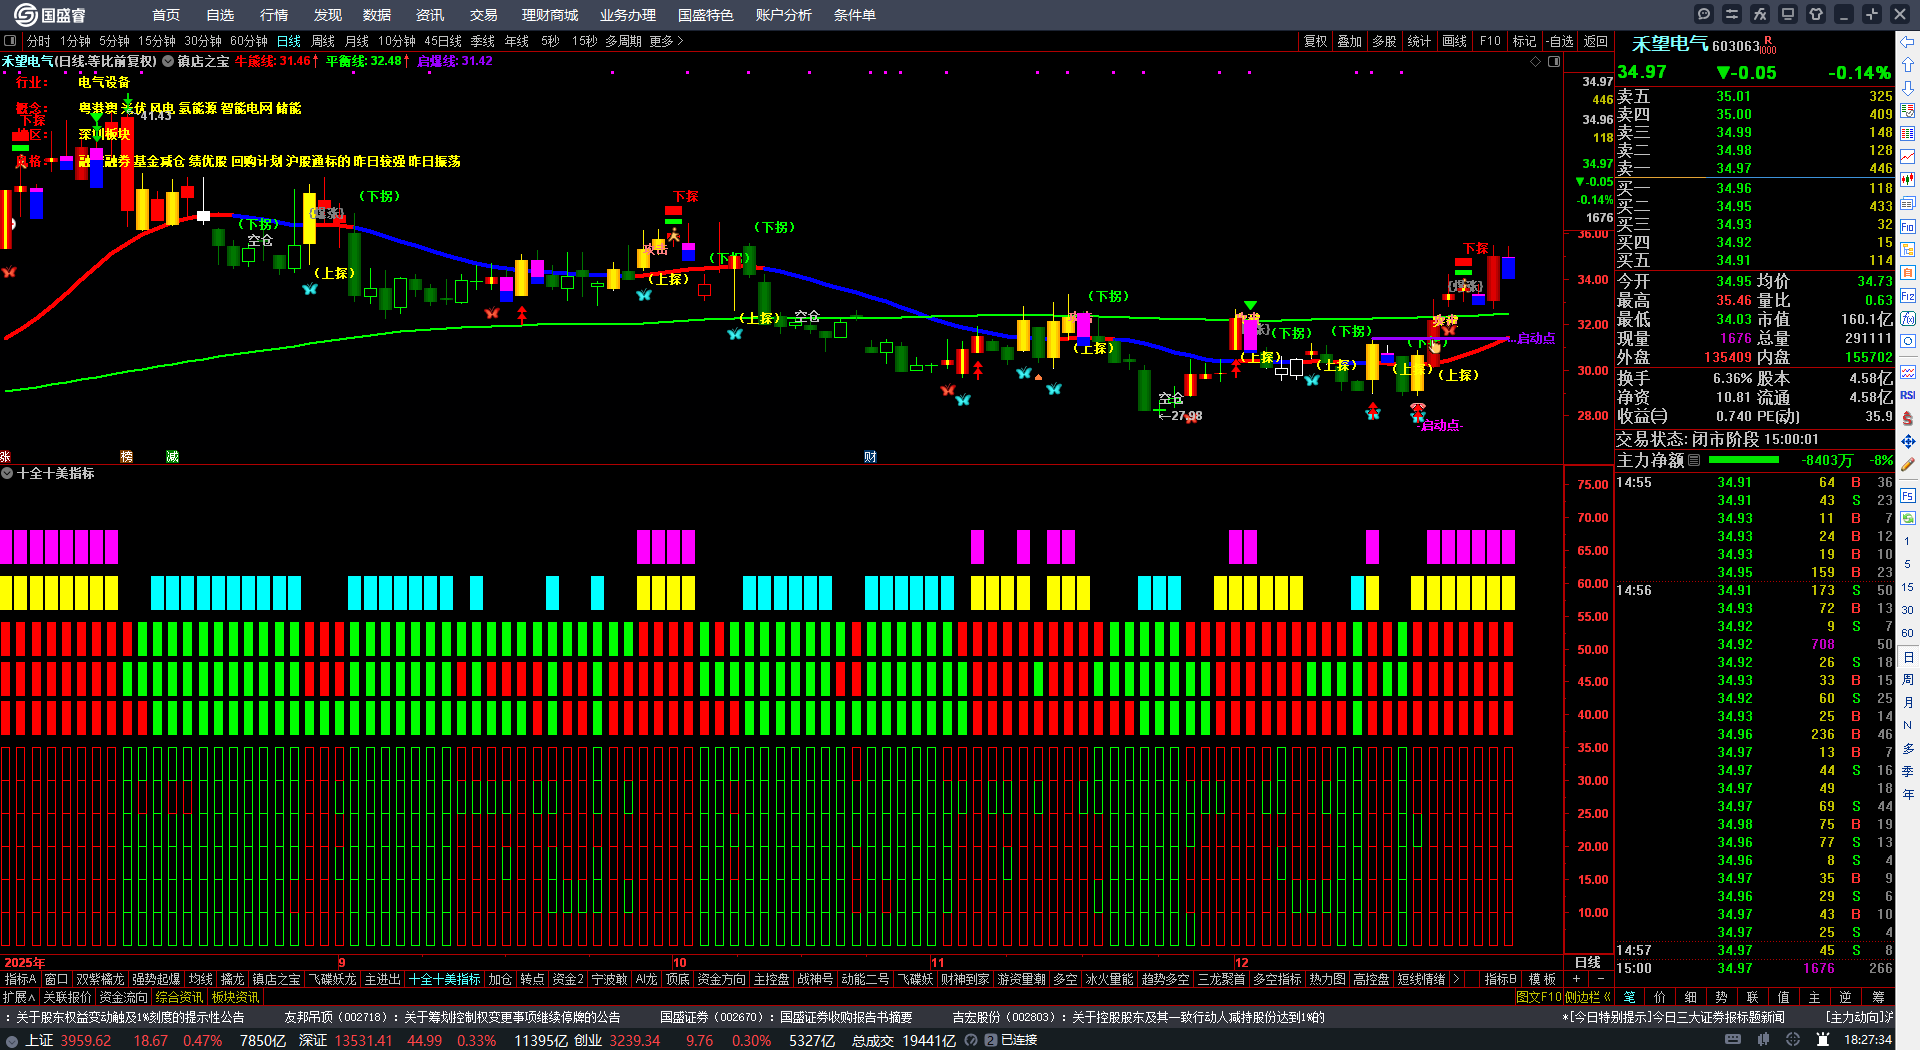The width and height of the screenshot is (1920, 1050).
Task: Click the 今日特别提示 news ticker
Action: click(1674, 1017)
